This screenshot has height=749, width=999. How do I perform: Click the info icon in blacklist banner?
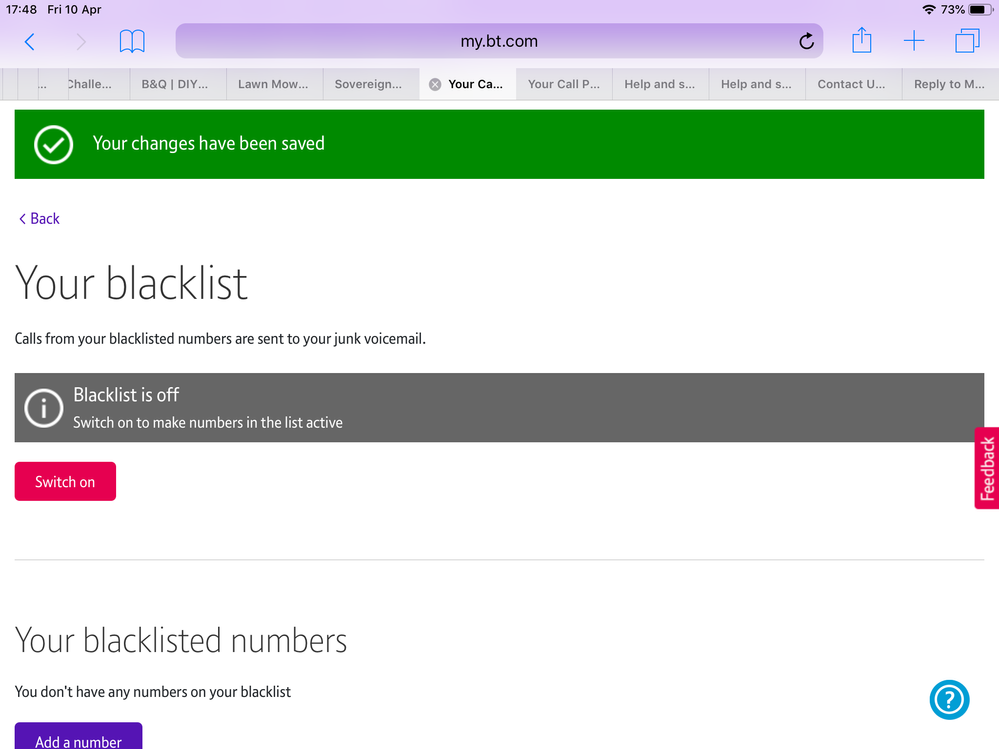tap(43, 408)
